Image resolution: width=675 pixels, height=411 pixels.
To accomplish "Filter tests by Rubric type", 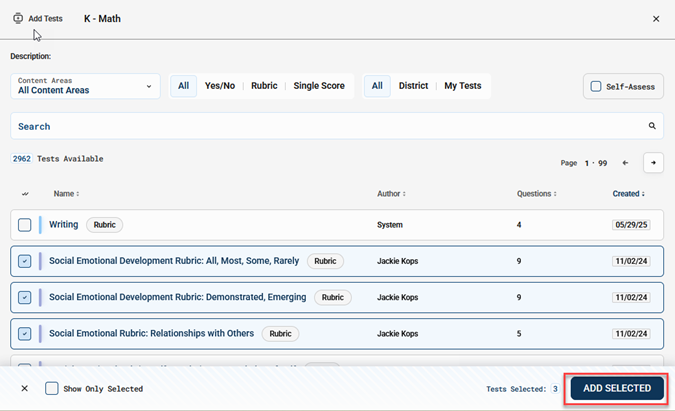I will (264, 86).
